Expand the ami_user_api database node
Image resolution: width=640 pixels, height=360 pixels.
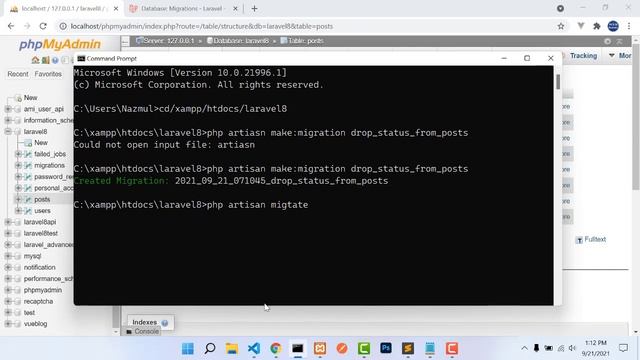pyautogui.click(x=8, y=109)
